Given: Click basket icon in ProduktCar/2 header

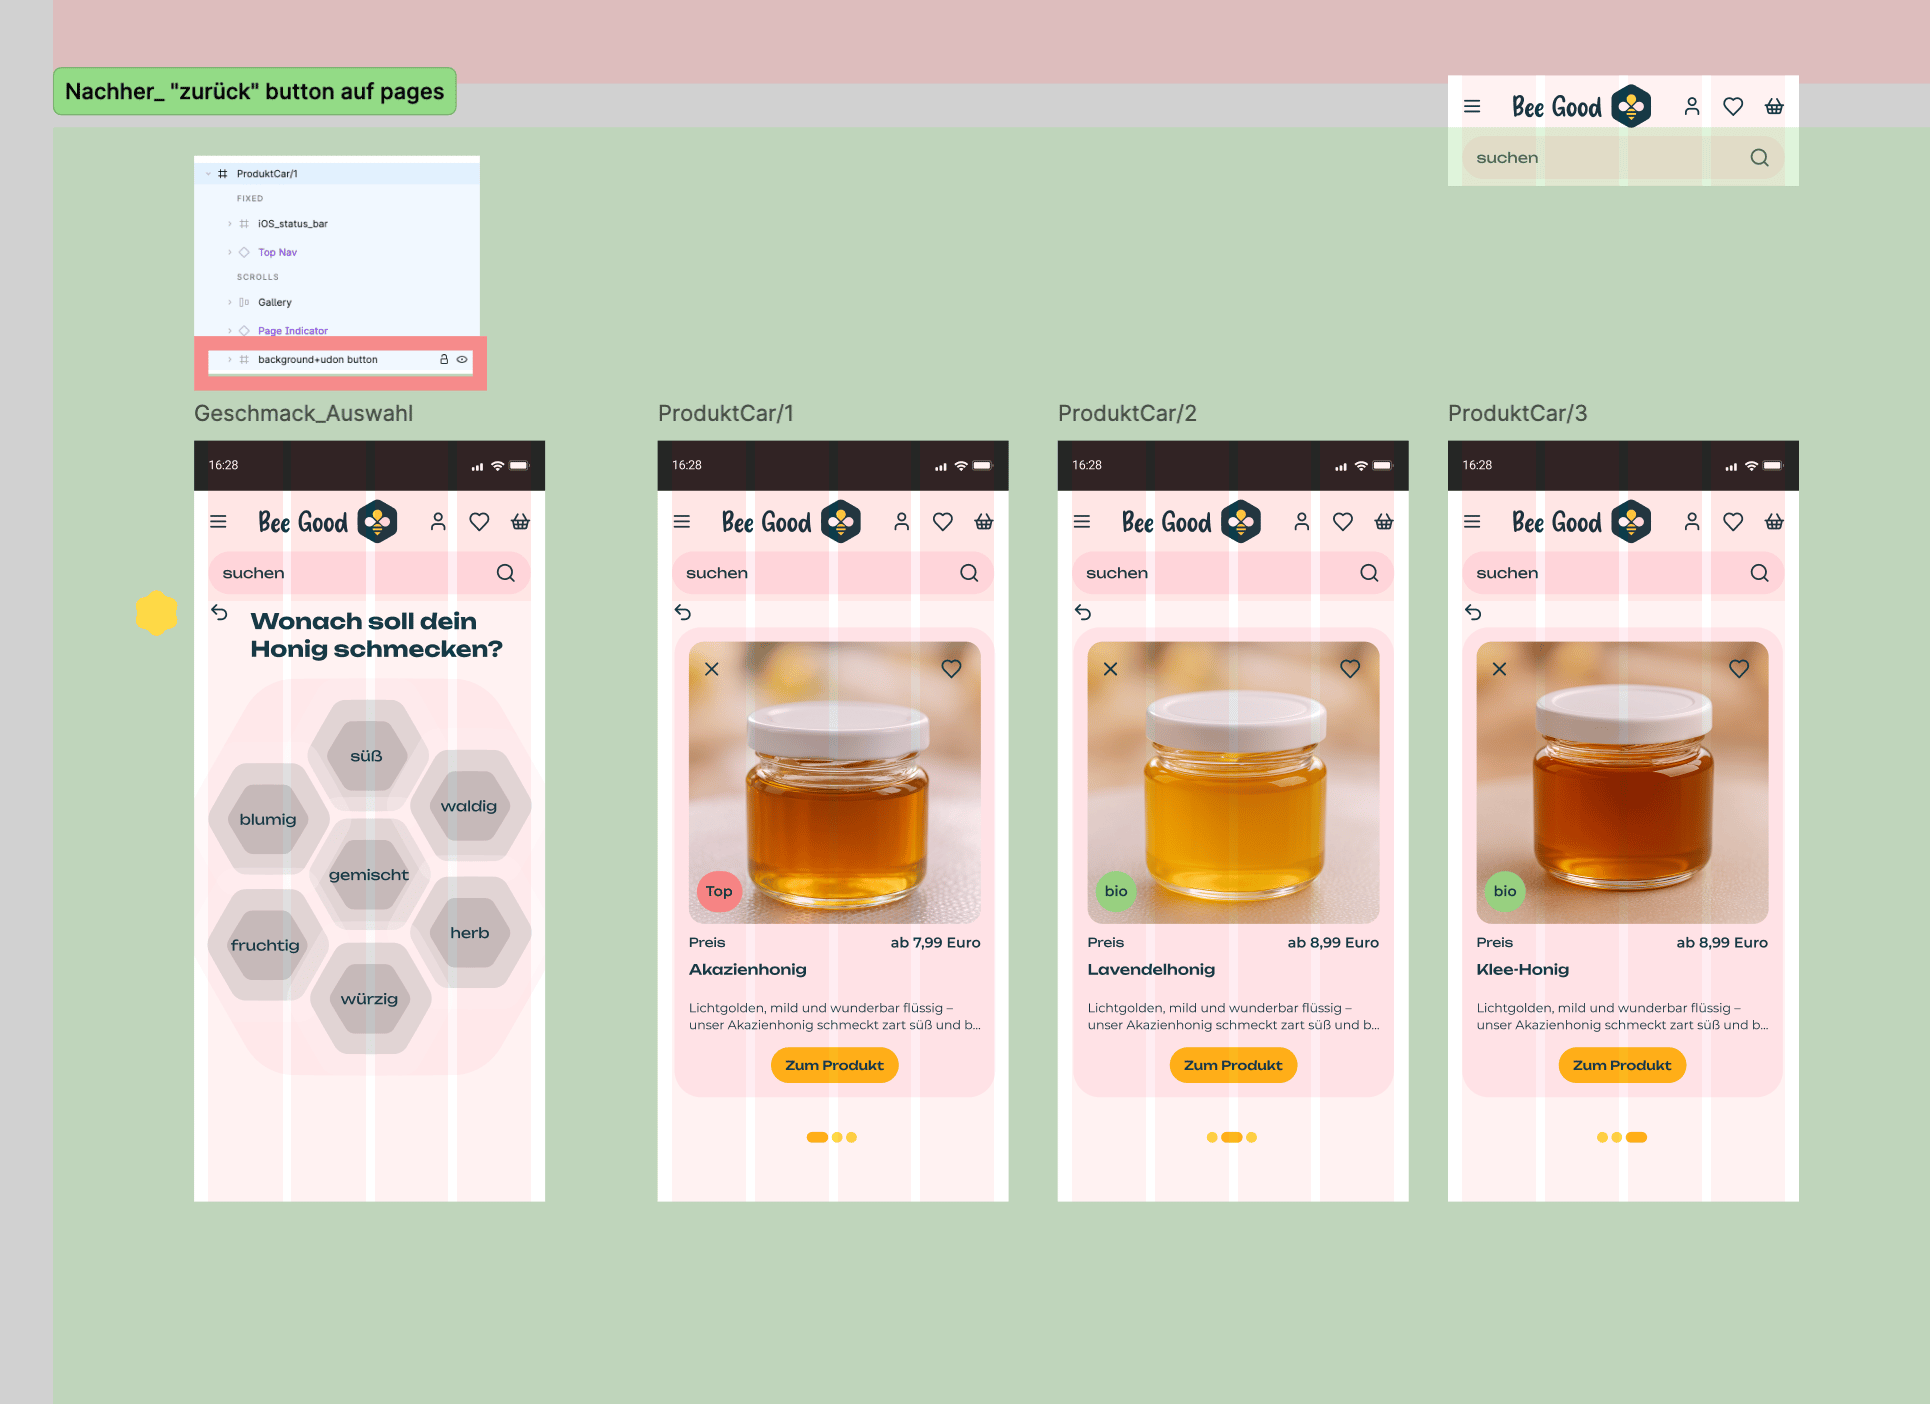Looking at the screenshot, I should tap(1384, 522).
